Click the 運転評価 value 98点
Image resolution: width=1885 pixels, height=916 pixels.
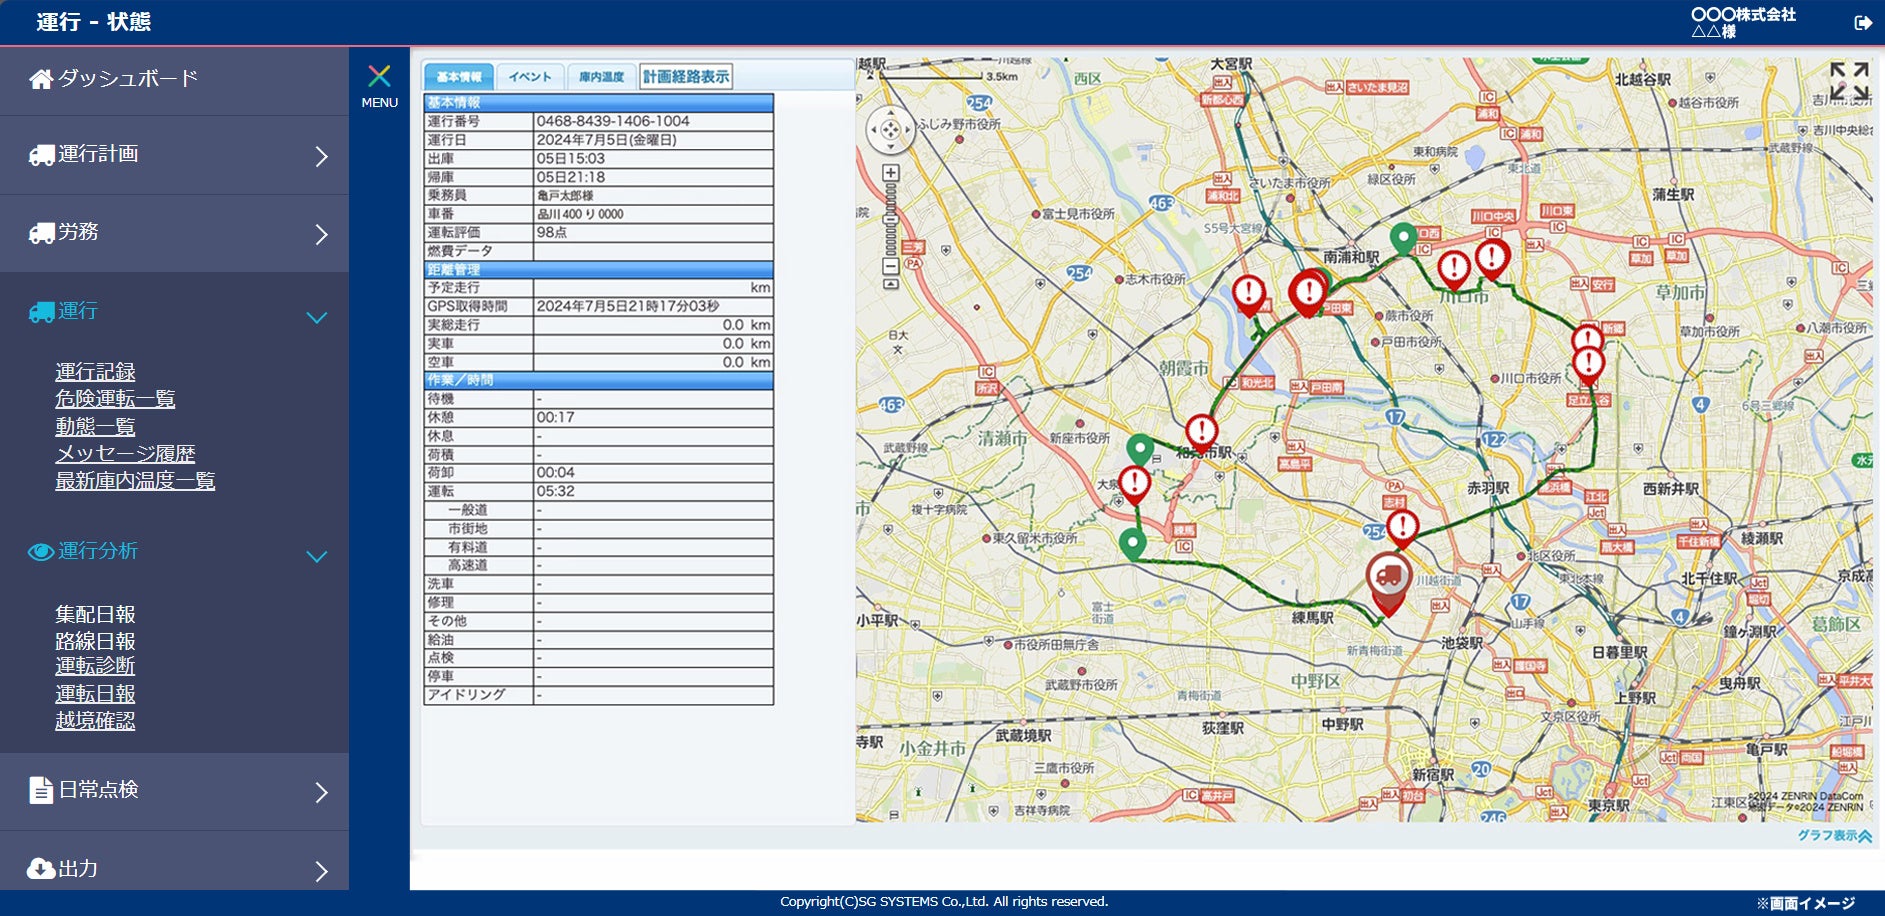[x=552, y=232]
